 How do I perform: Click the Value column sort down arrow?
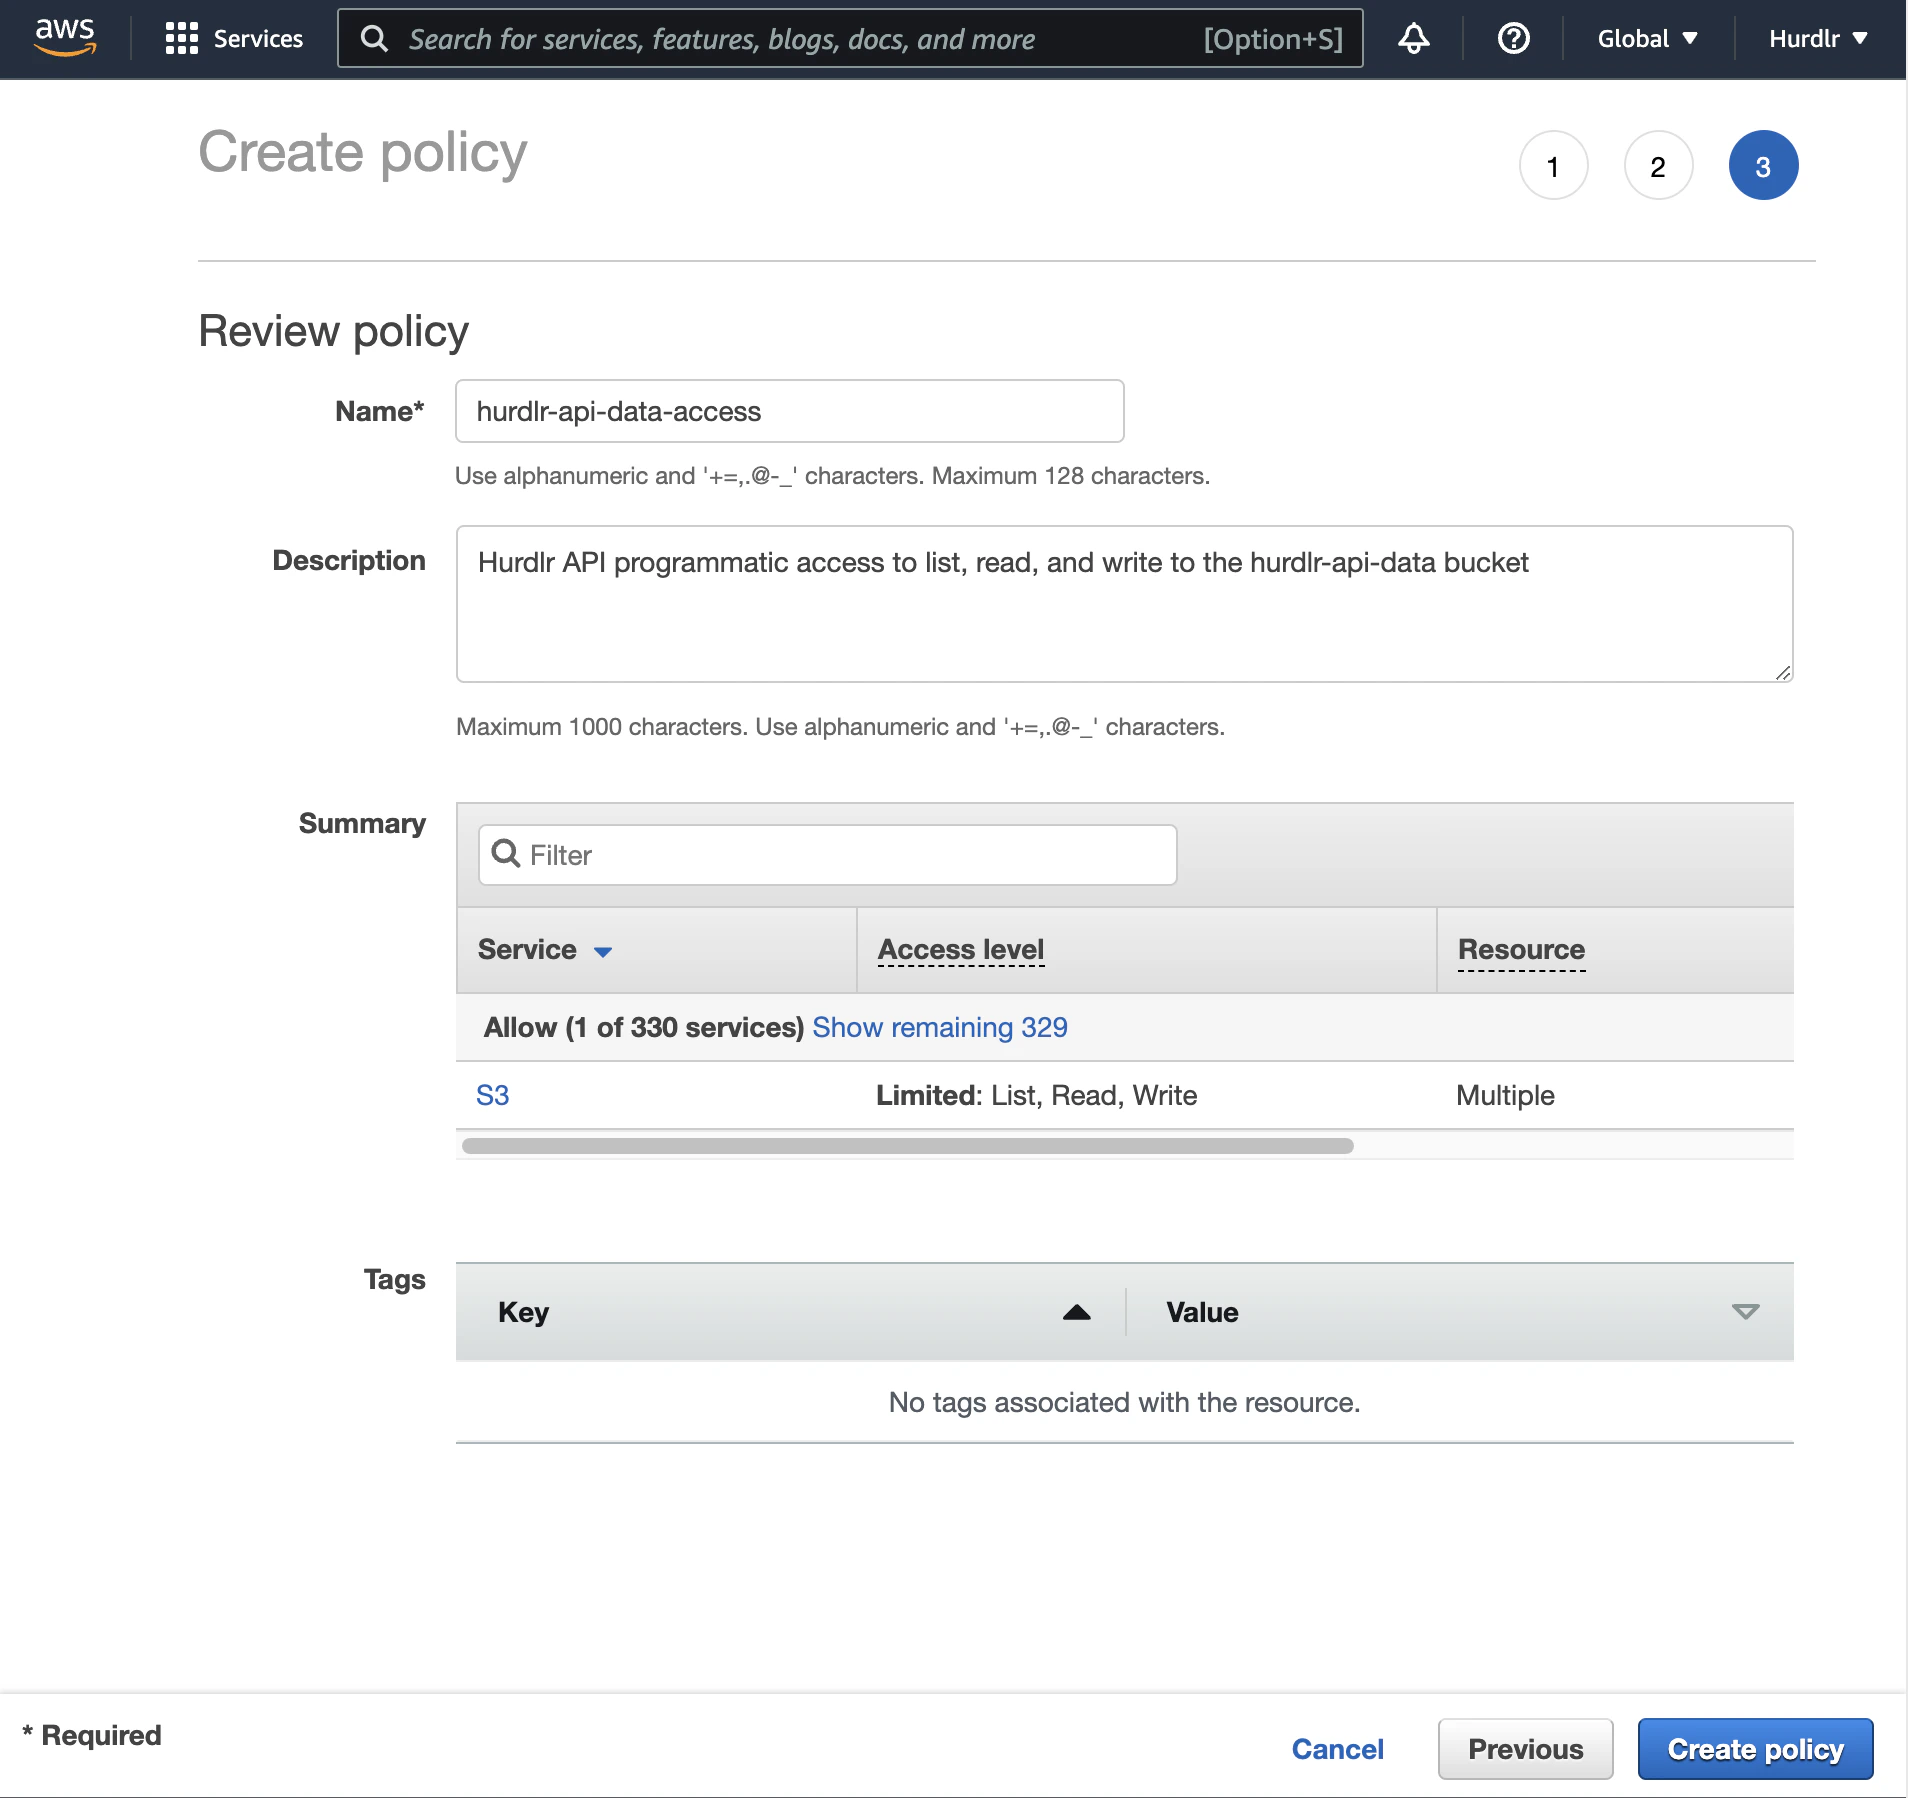click(1745, 1312)
